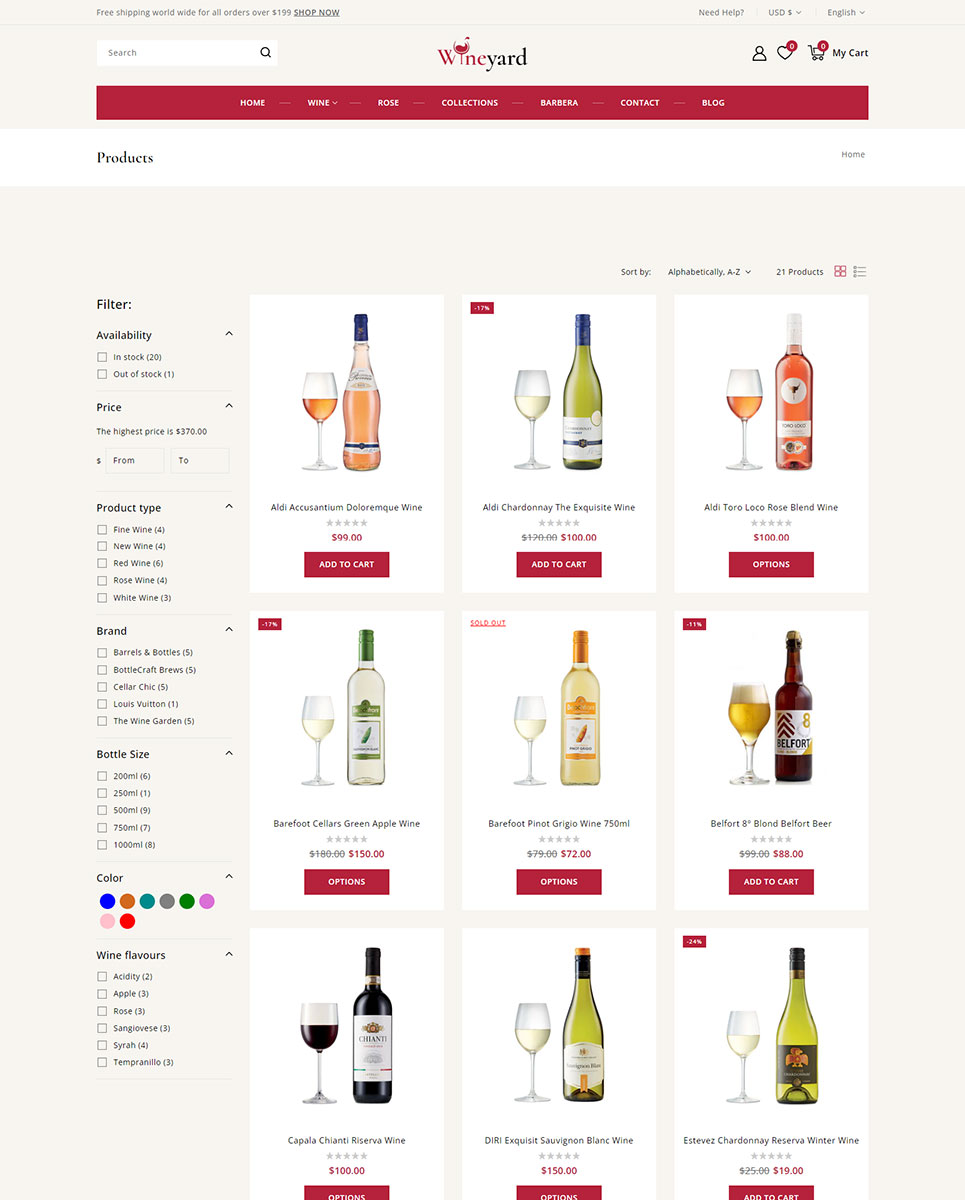
Task: Switch to grid view layout
Action: (x=840, y=272)
